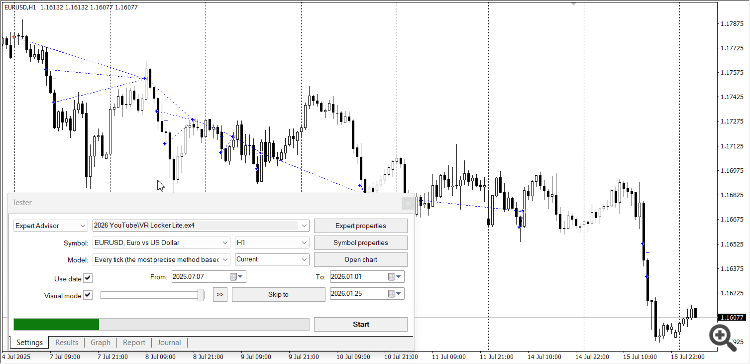Toggle the Visual mode checkbox
Screen dimensions: 750x364
pyautogui.click(x=88, y=295)
